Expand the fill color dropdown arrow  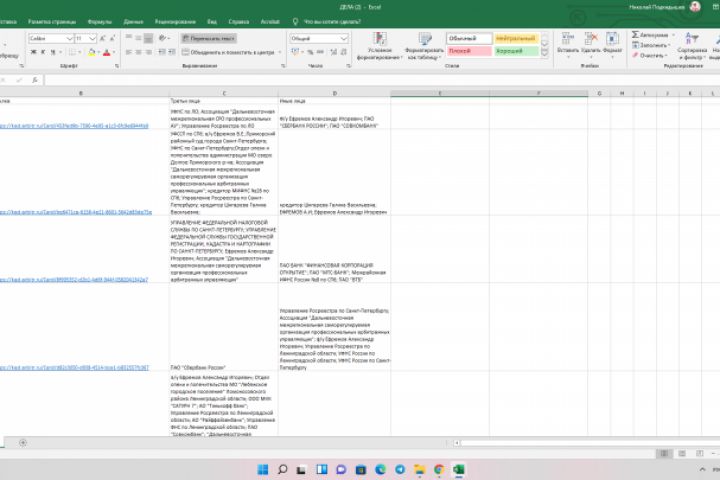tap(98, 52)
